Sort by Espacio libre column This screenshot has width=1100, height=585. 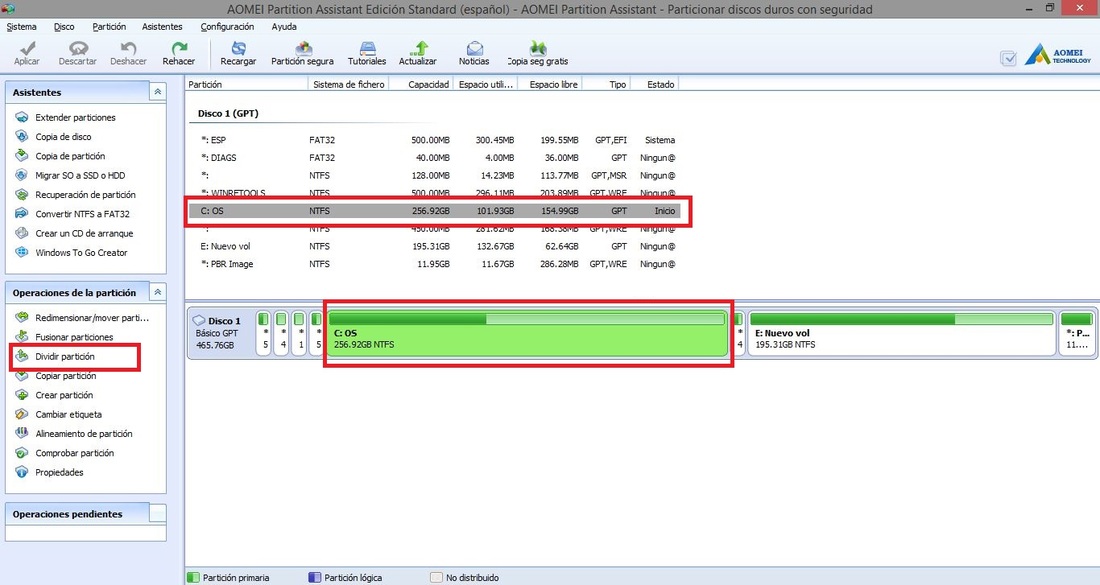coord(550,84)
